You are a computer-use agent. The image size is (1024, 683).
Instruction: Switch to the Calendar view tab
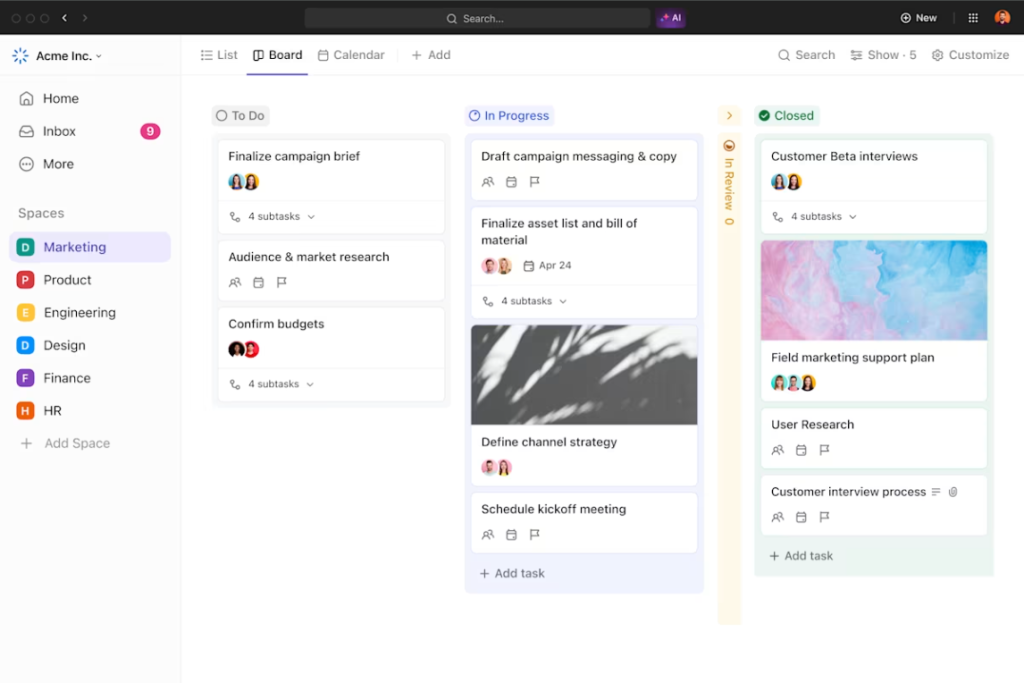[351, 55]
